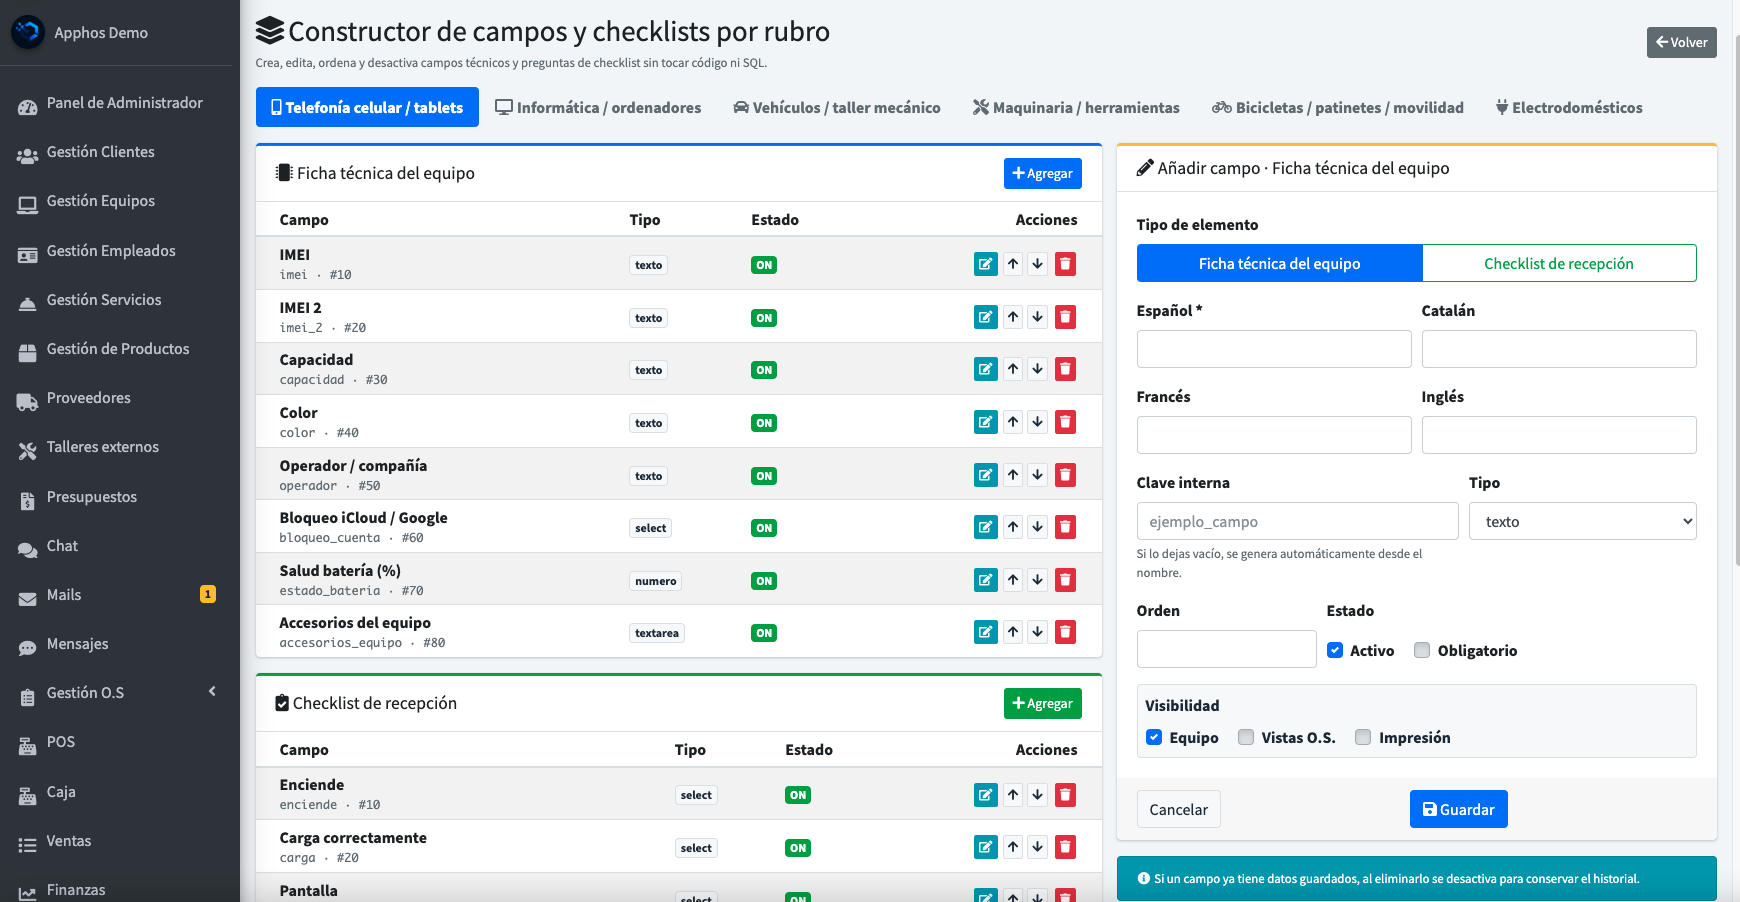Screen dimensions: 1740x902
Task: Enable Impresión visibility checkbox
Action: pos(1363,737)
